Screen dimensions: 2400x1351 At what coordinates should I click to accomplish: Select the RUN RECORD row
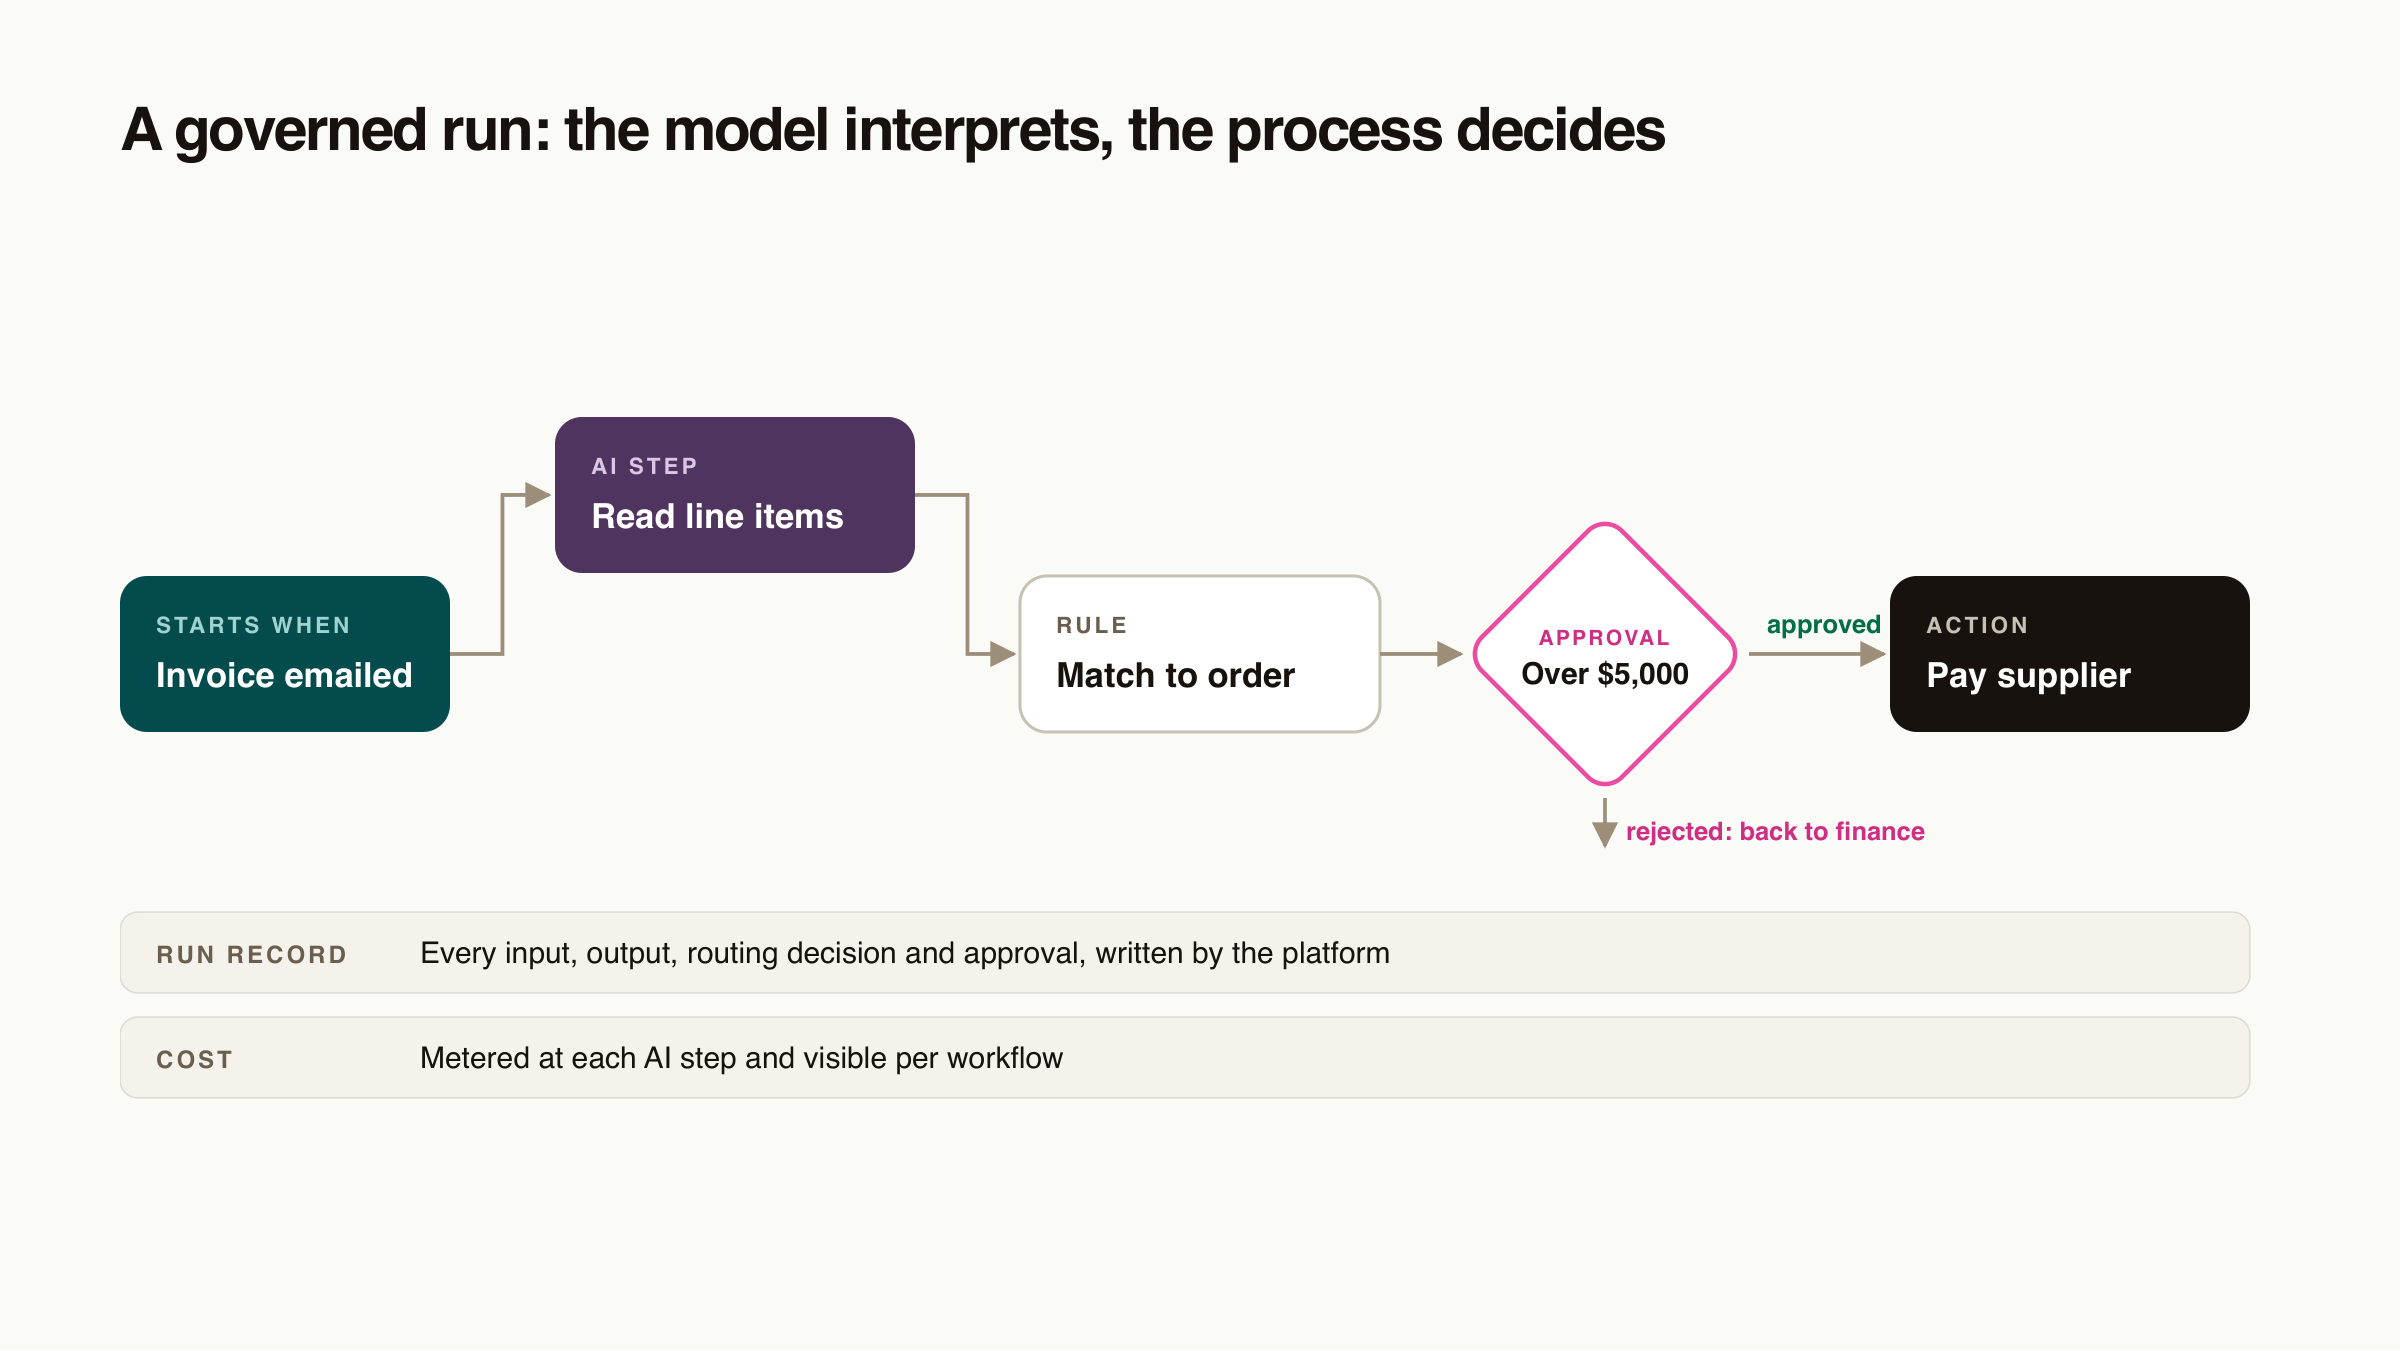pos(1185,953)
